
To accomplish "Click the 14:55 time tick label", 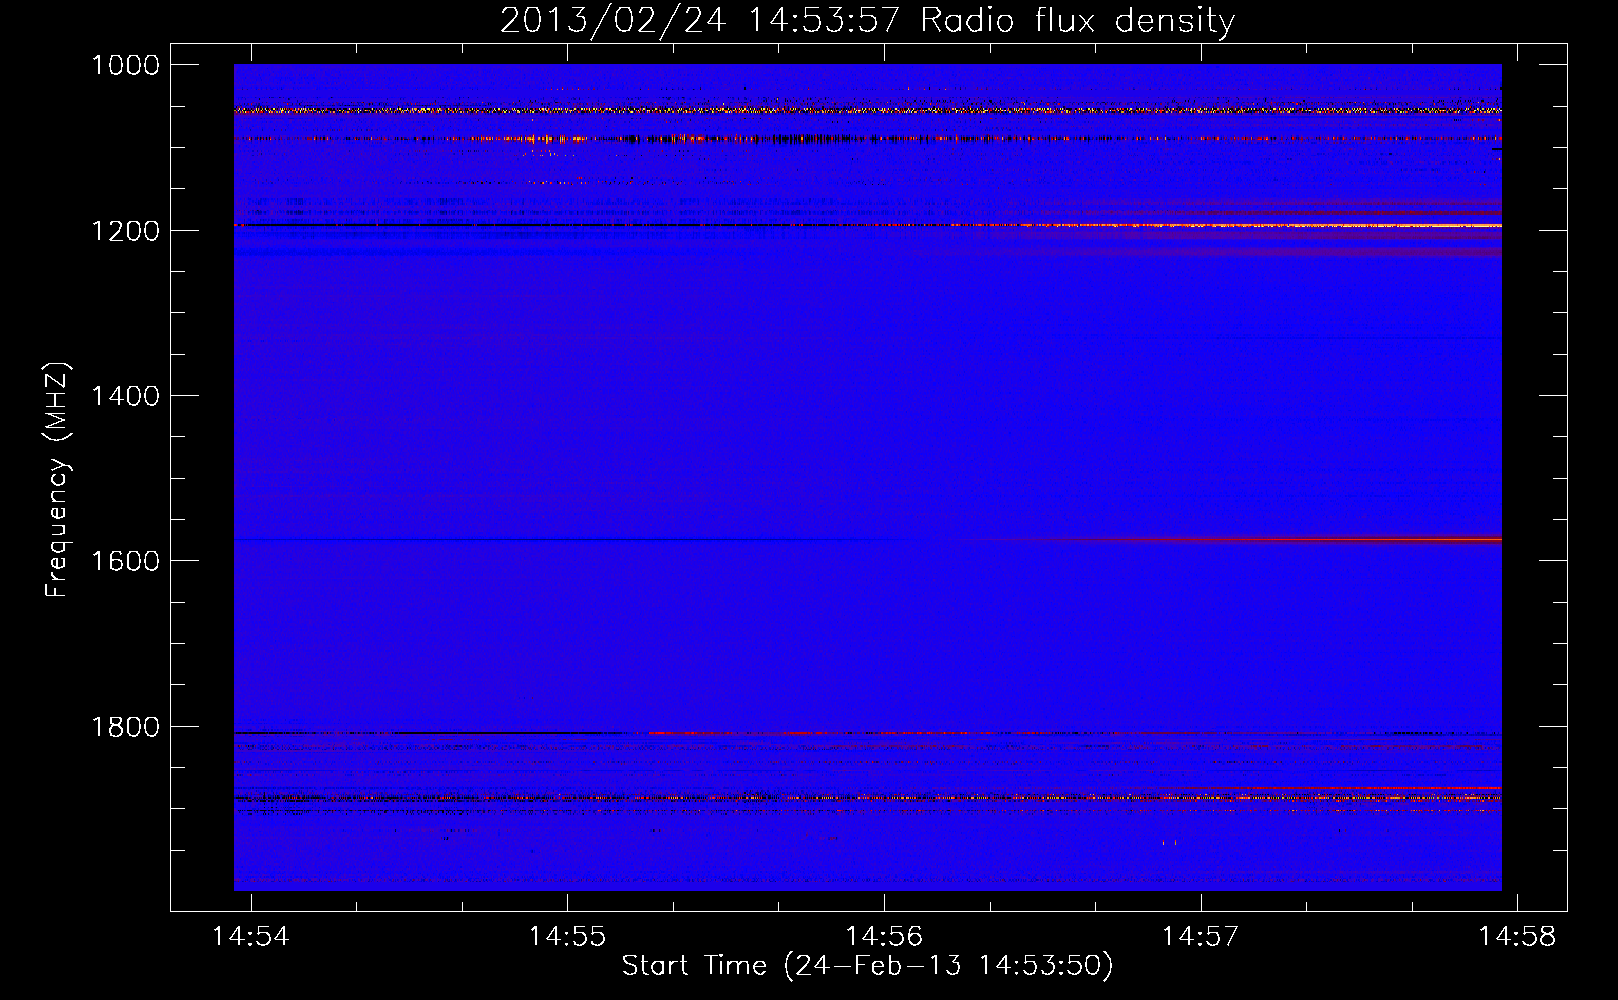I will (x=567, y=937).
